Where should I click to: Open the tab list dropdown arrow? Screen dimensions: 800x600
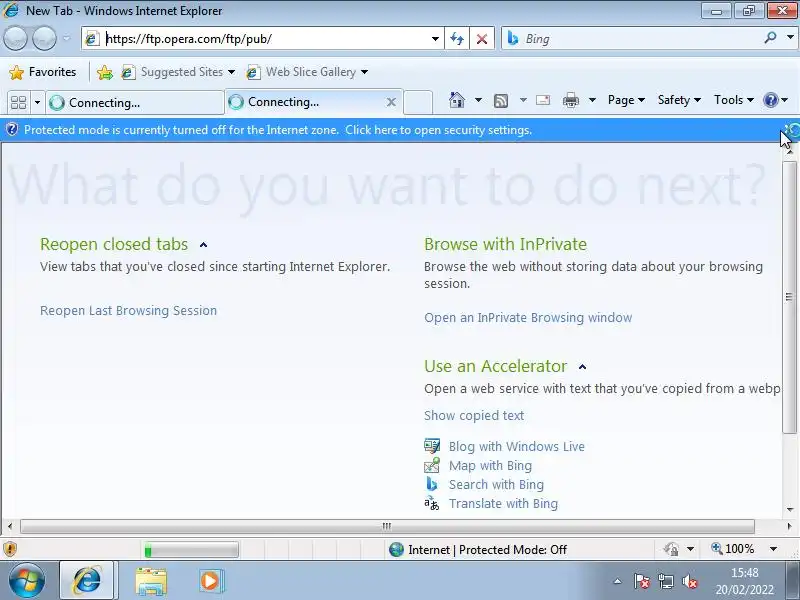[x=37, y=103]
